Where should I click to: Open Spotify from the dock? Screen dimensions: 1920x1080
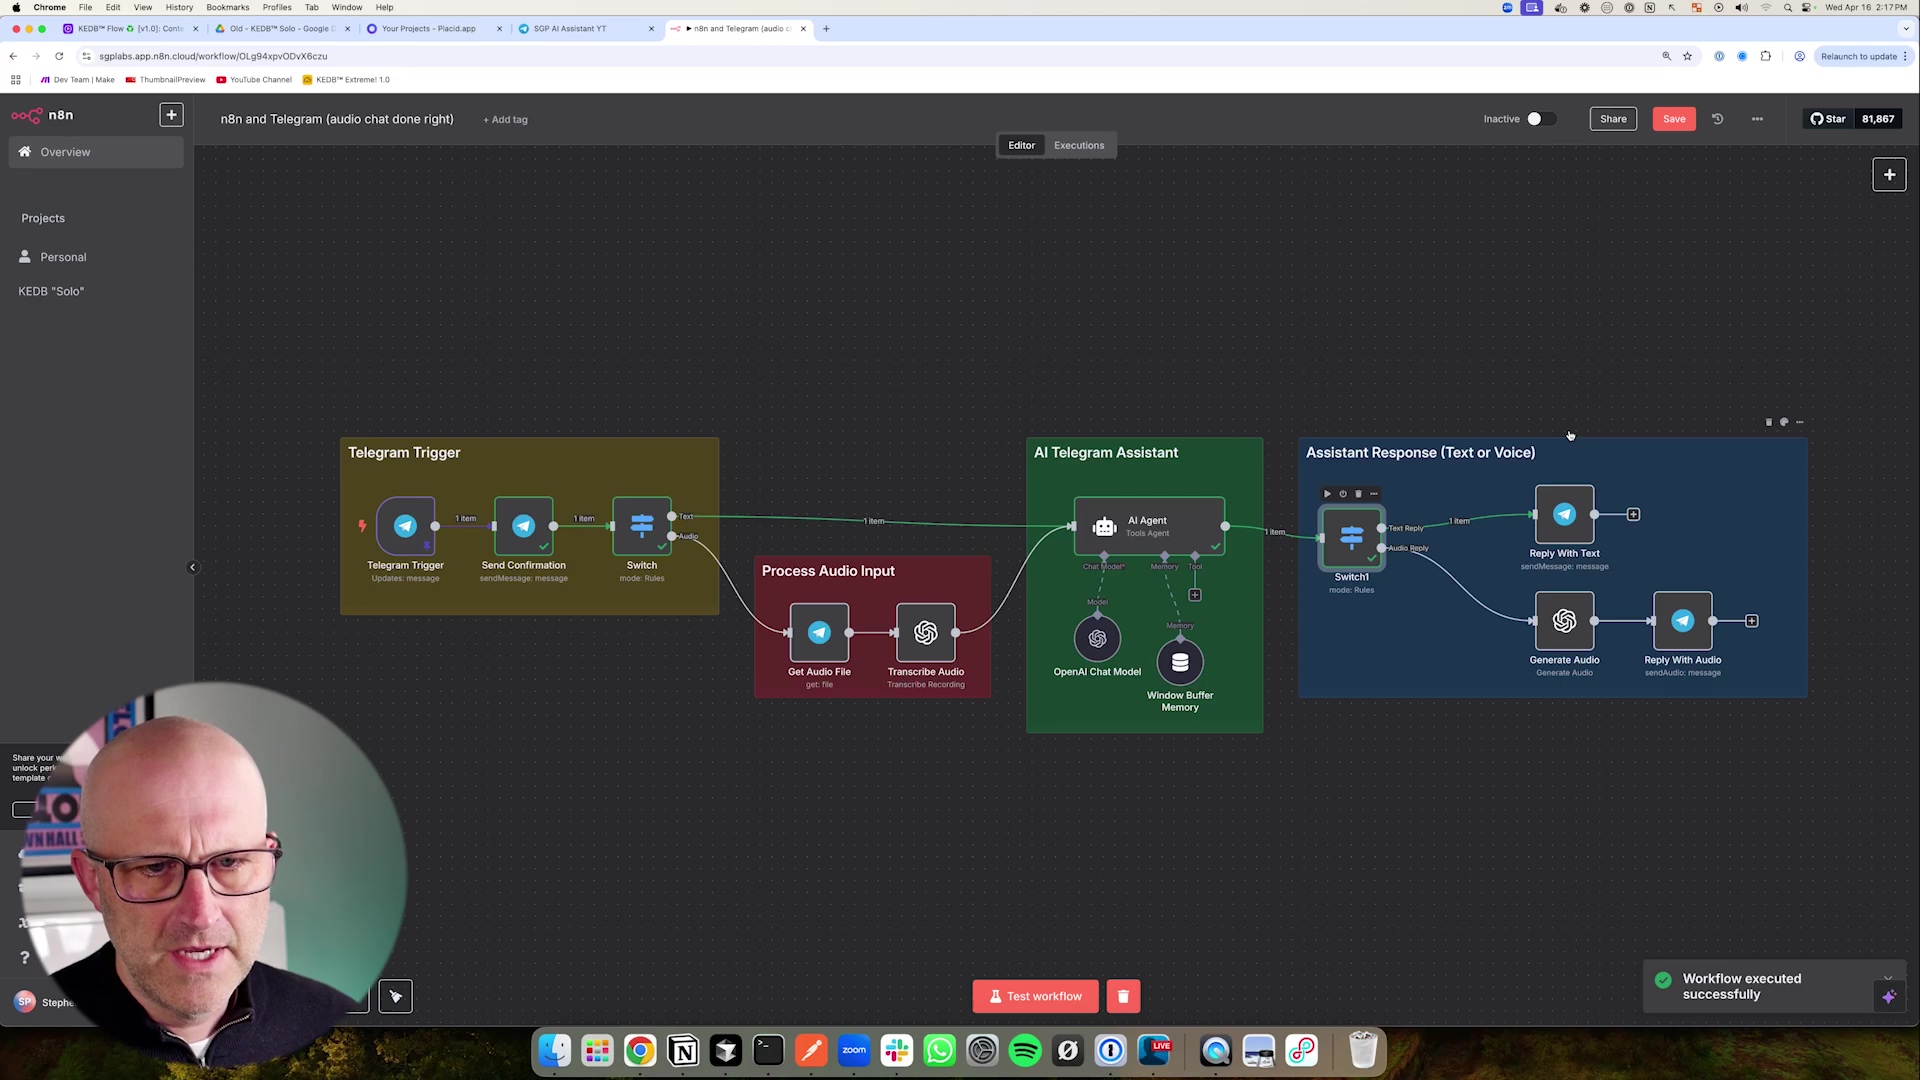[1025, 1051]
